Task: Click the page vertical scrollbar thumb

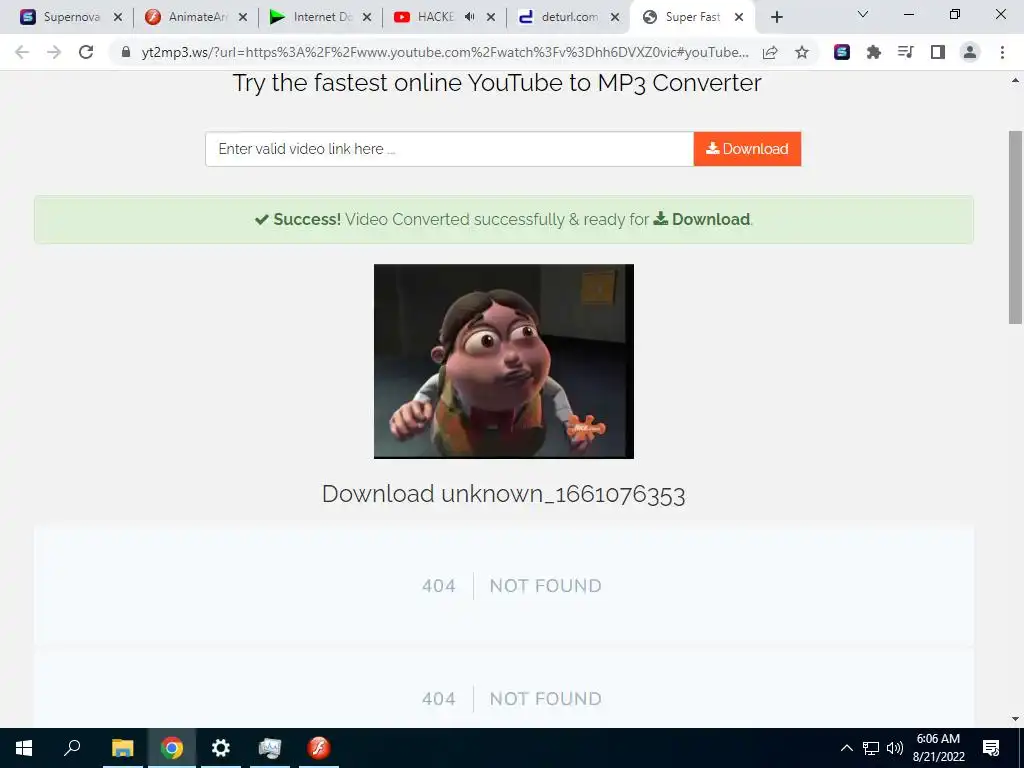Action: (x=1015, y=227)
